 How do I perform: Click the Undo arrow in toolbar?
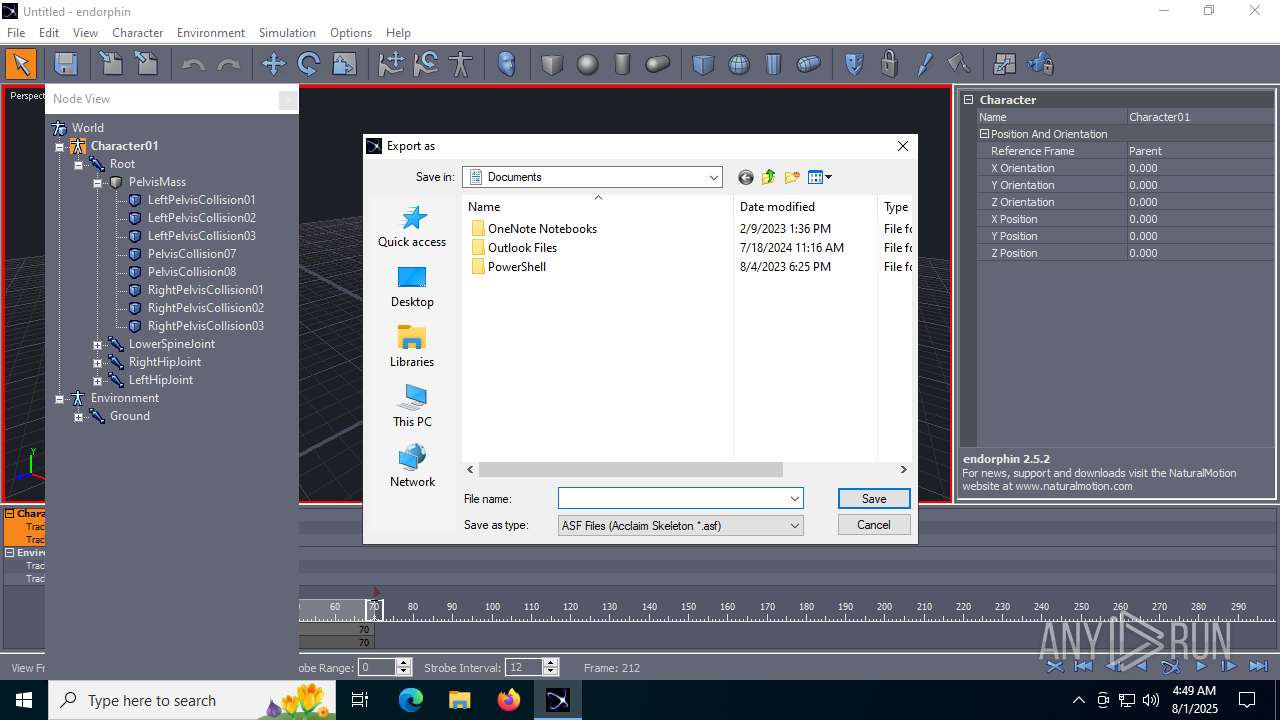coord(193,65)
